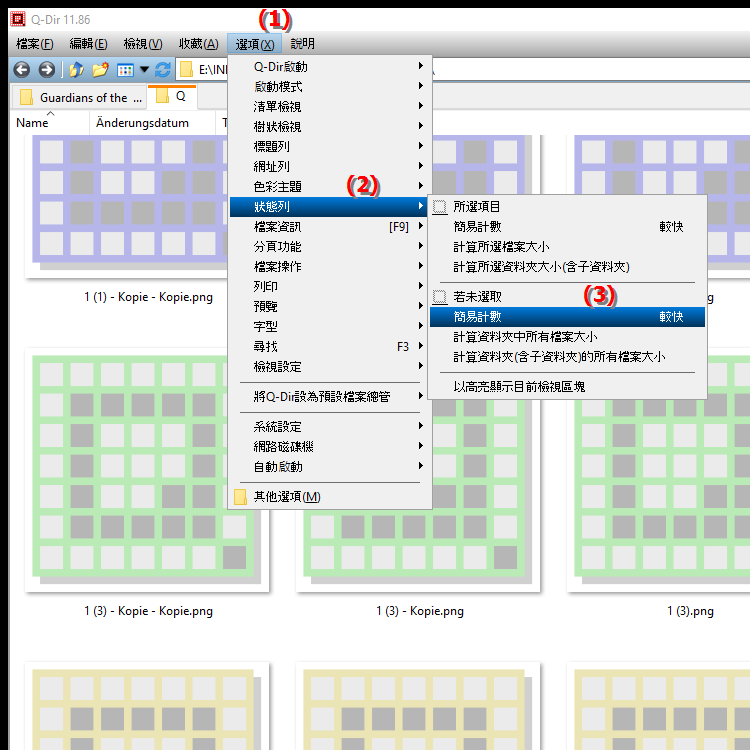Click the folder-up icon in toolbar
The image size is (750, 750).
(76, 70)
